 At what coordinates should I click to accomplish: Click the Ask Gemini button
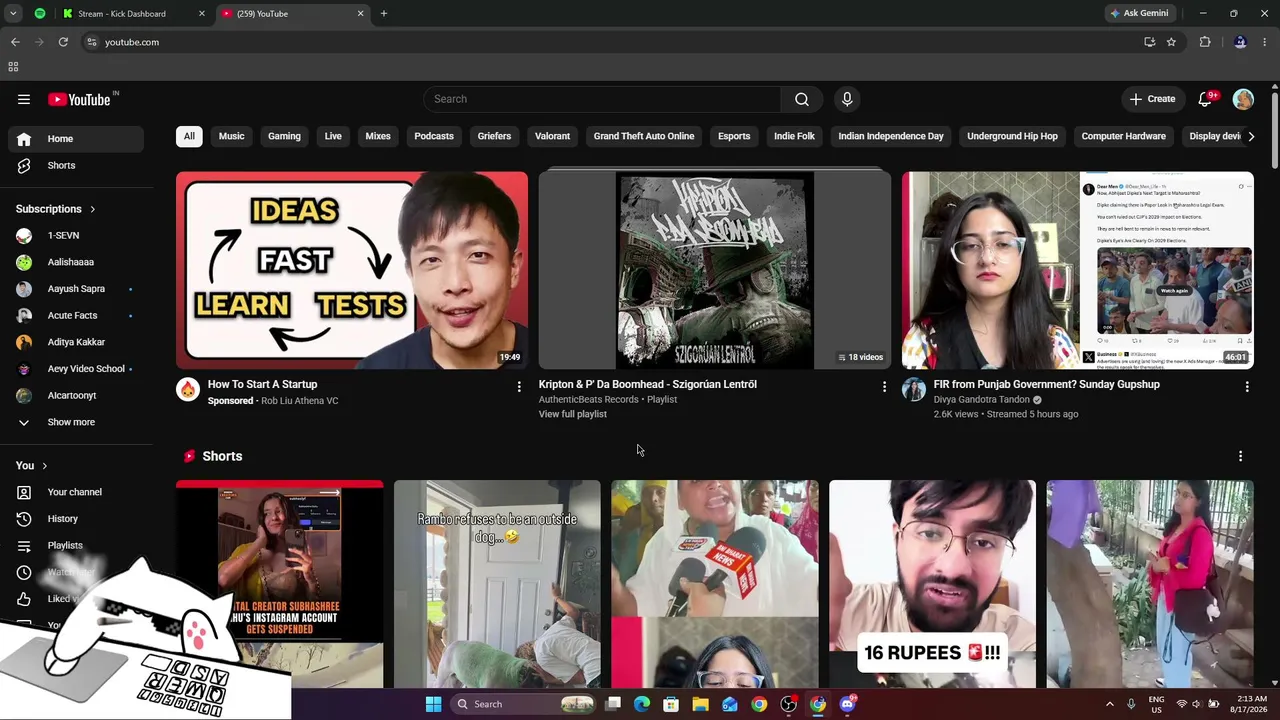coord(1138,14)
